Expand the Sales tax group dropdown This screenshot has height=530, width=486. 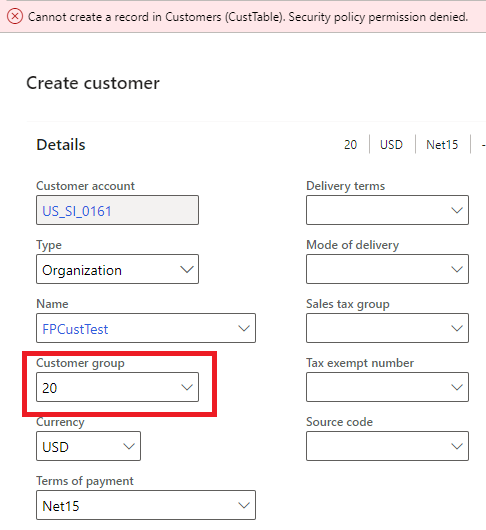pos(387,328)
